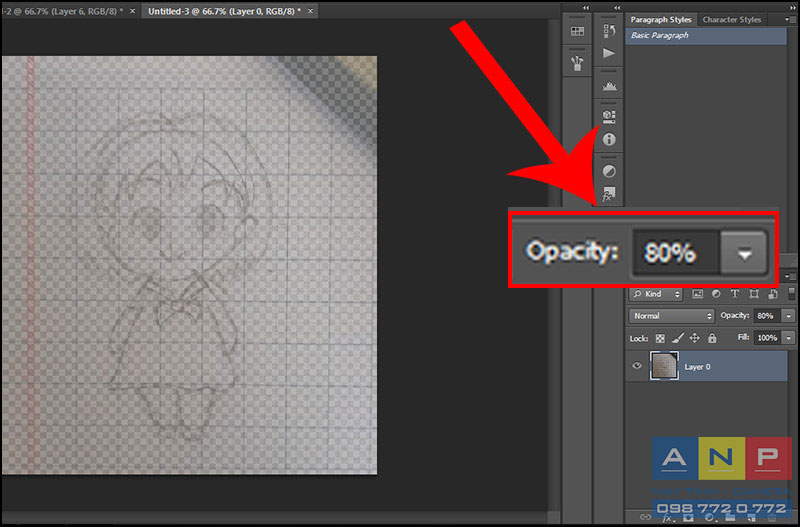Open the Histogram panel icon

click(x=609, y=86)
